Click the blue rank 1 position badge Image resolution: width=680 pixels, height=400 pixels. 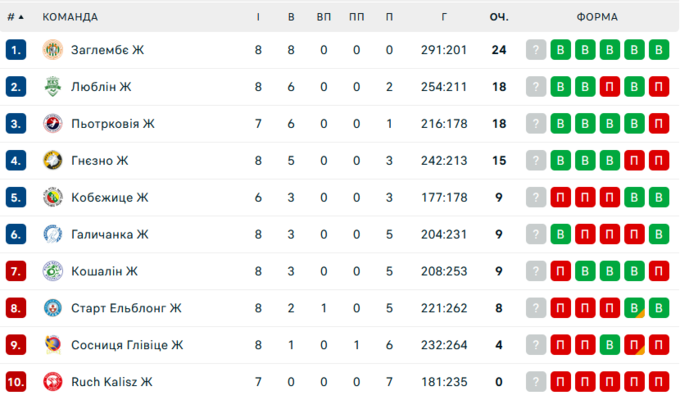(x=15, y=49)
